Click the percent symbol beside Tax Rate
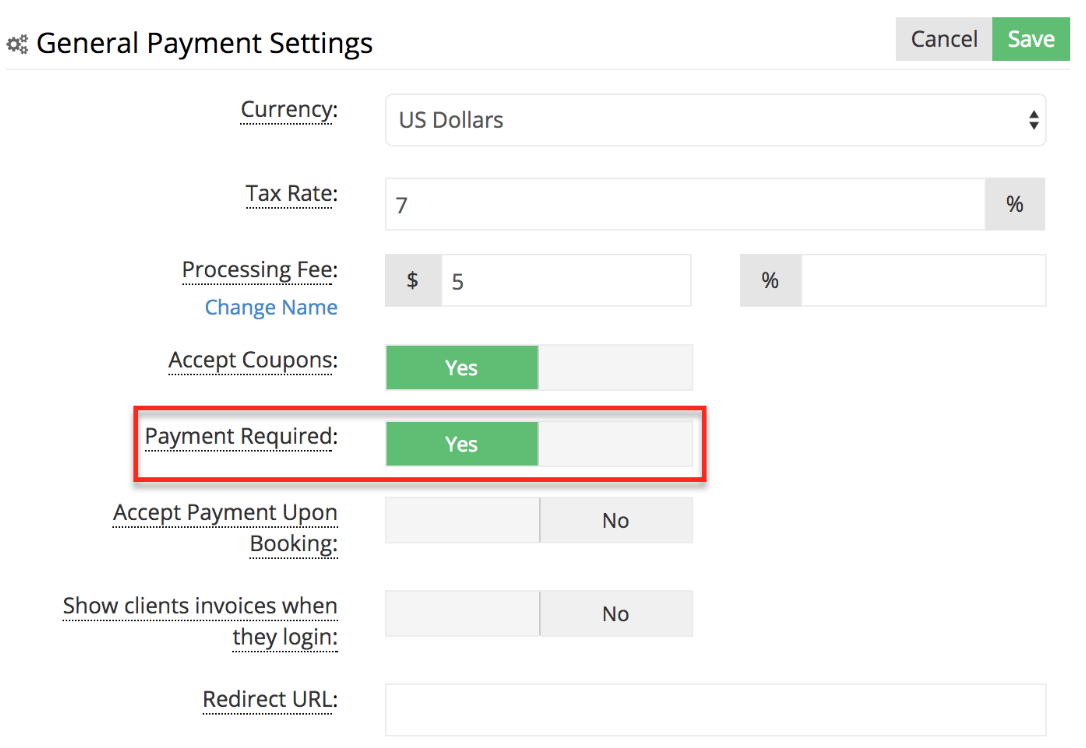 click(x=1014, y=204)
